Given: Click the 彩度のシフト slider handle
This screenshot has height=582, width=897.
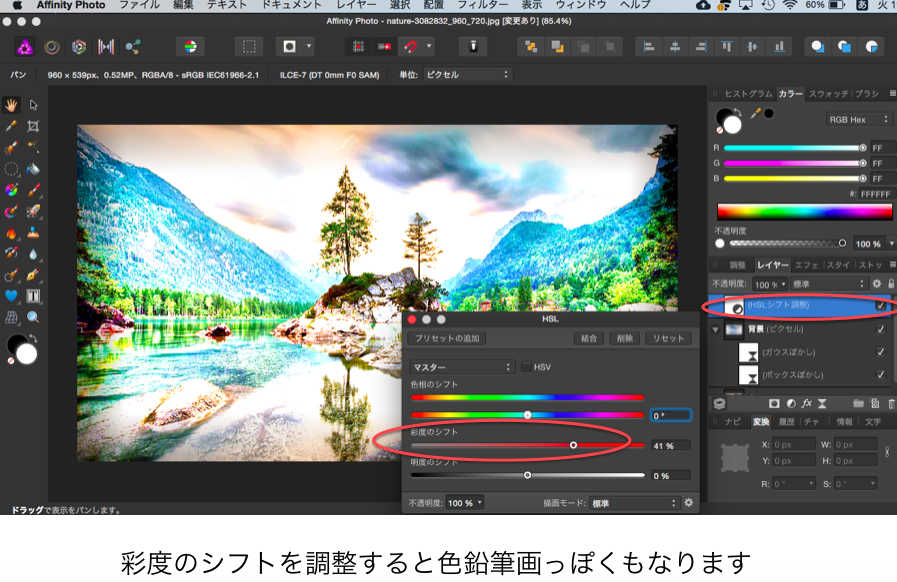Looking at the screenshot, I should 573,444.
